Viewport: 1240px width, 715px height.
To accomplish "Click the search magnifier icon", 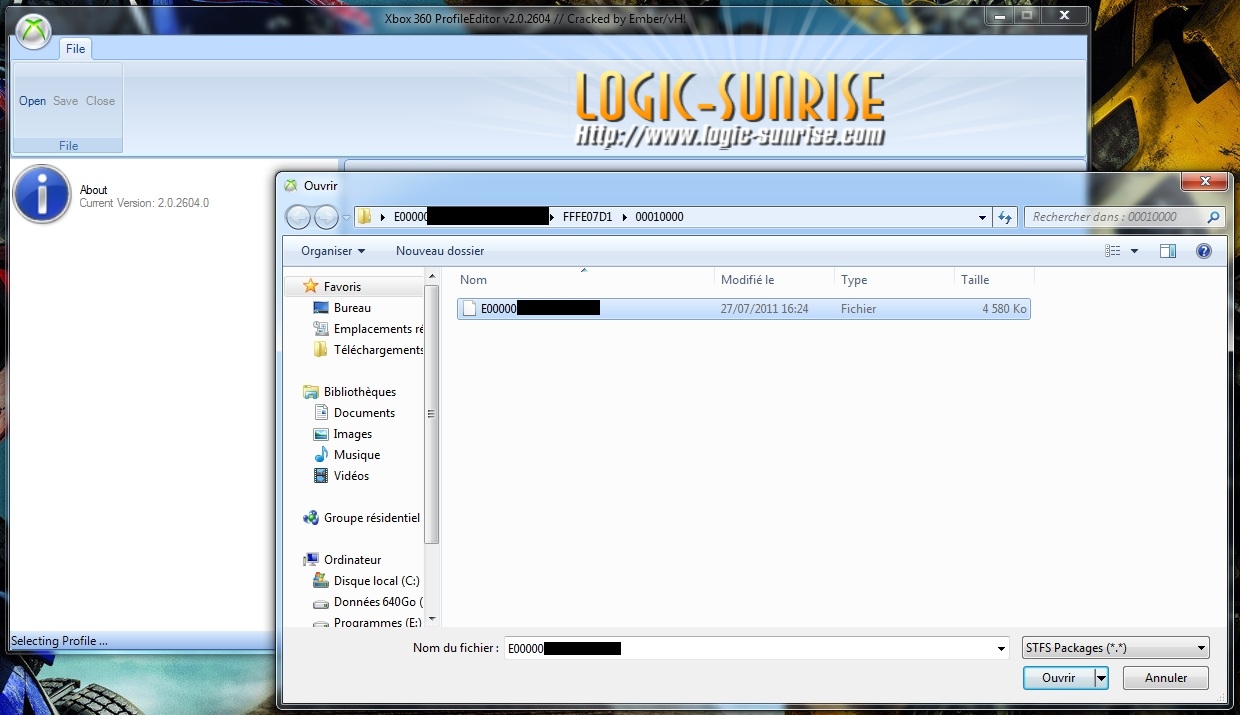I will pyautogui.click(x=1213, y=217).
